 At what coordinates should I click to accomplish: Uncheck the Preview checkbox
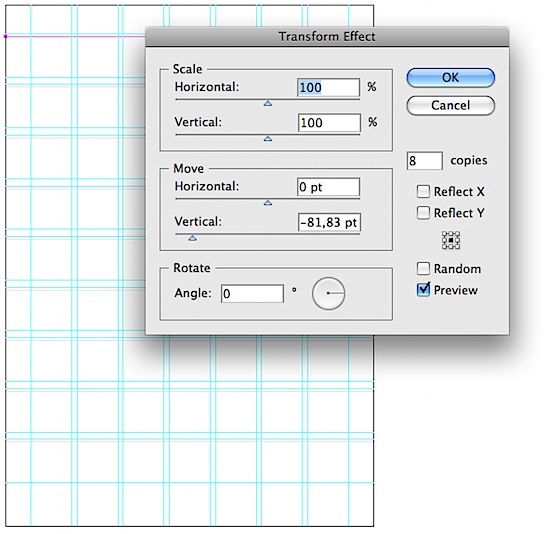click(x=423, y=289)
